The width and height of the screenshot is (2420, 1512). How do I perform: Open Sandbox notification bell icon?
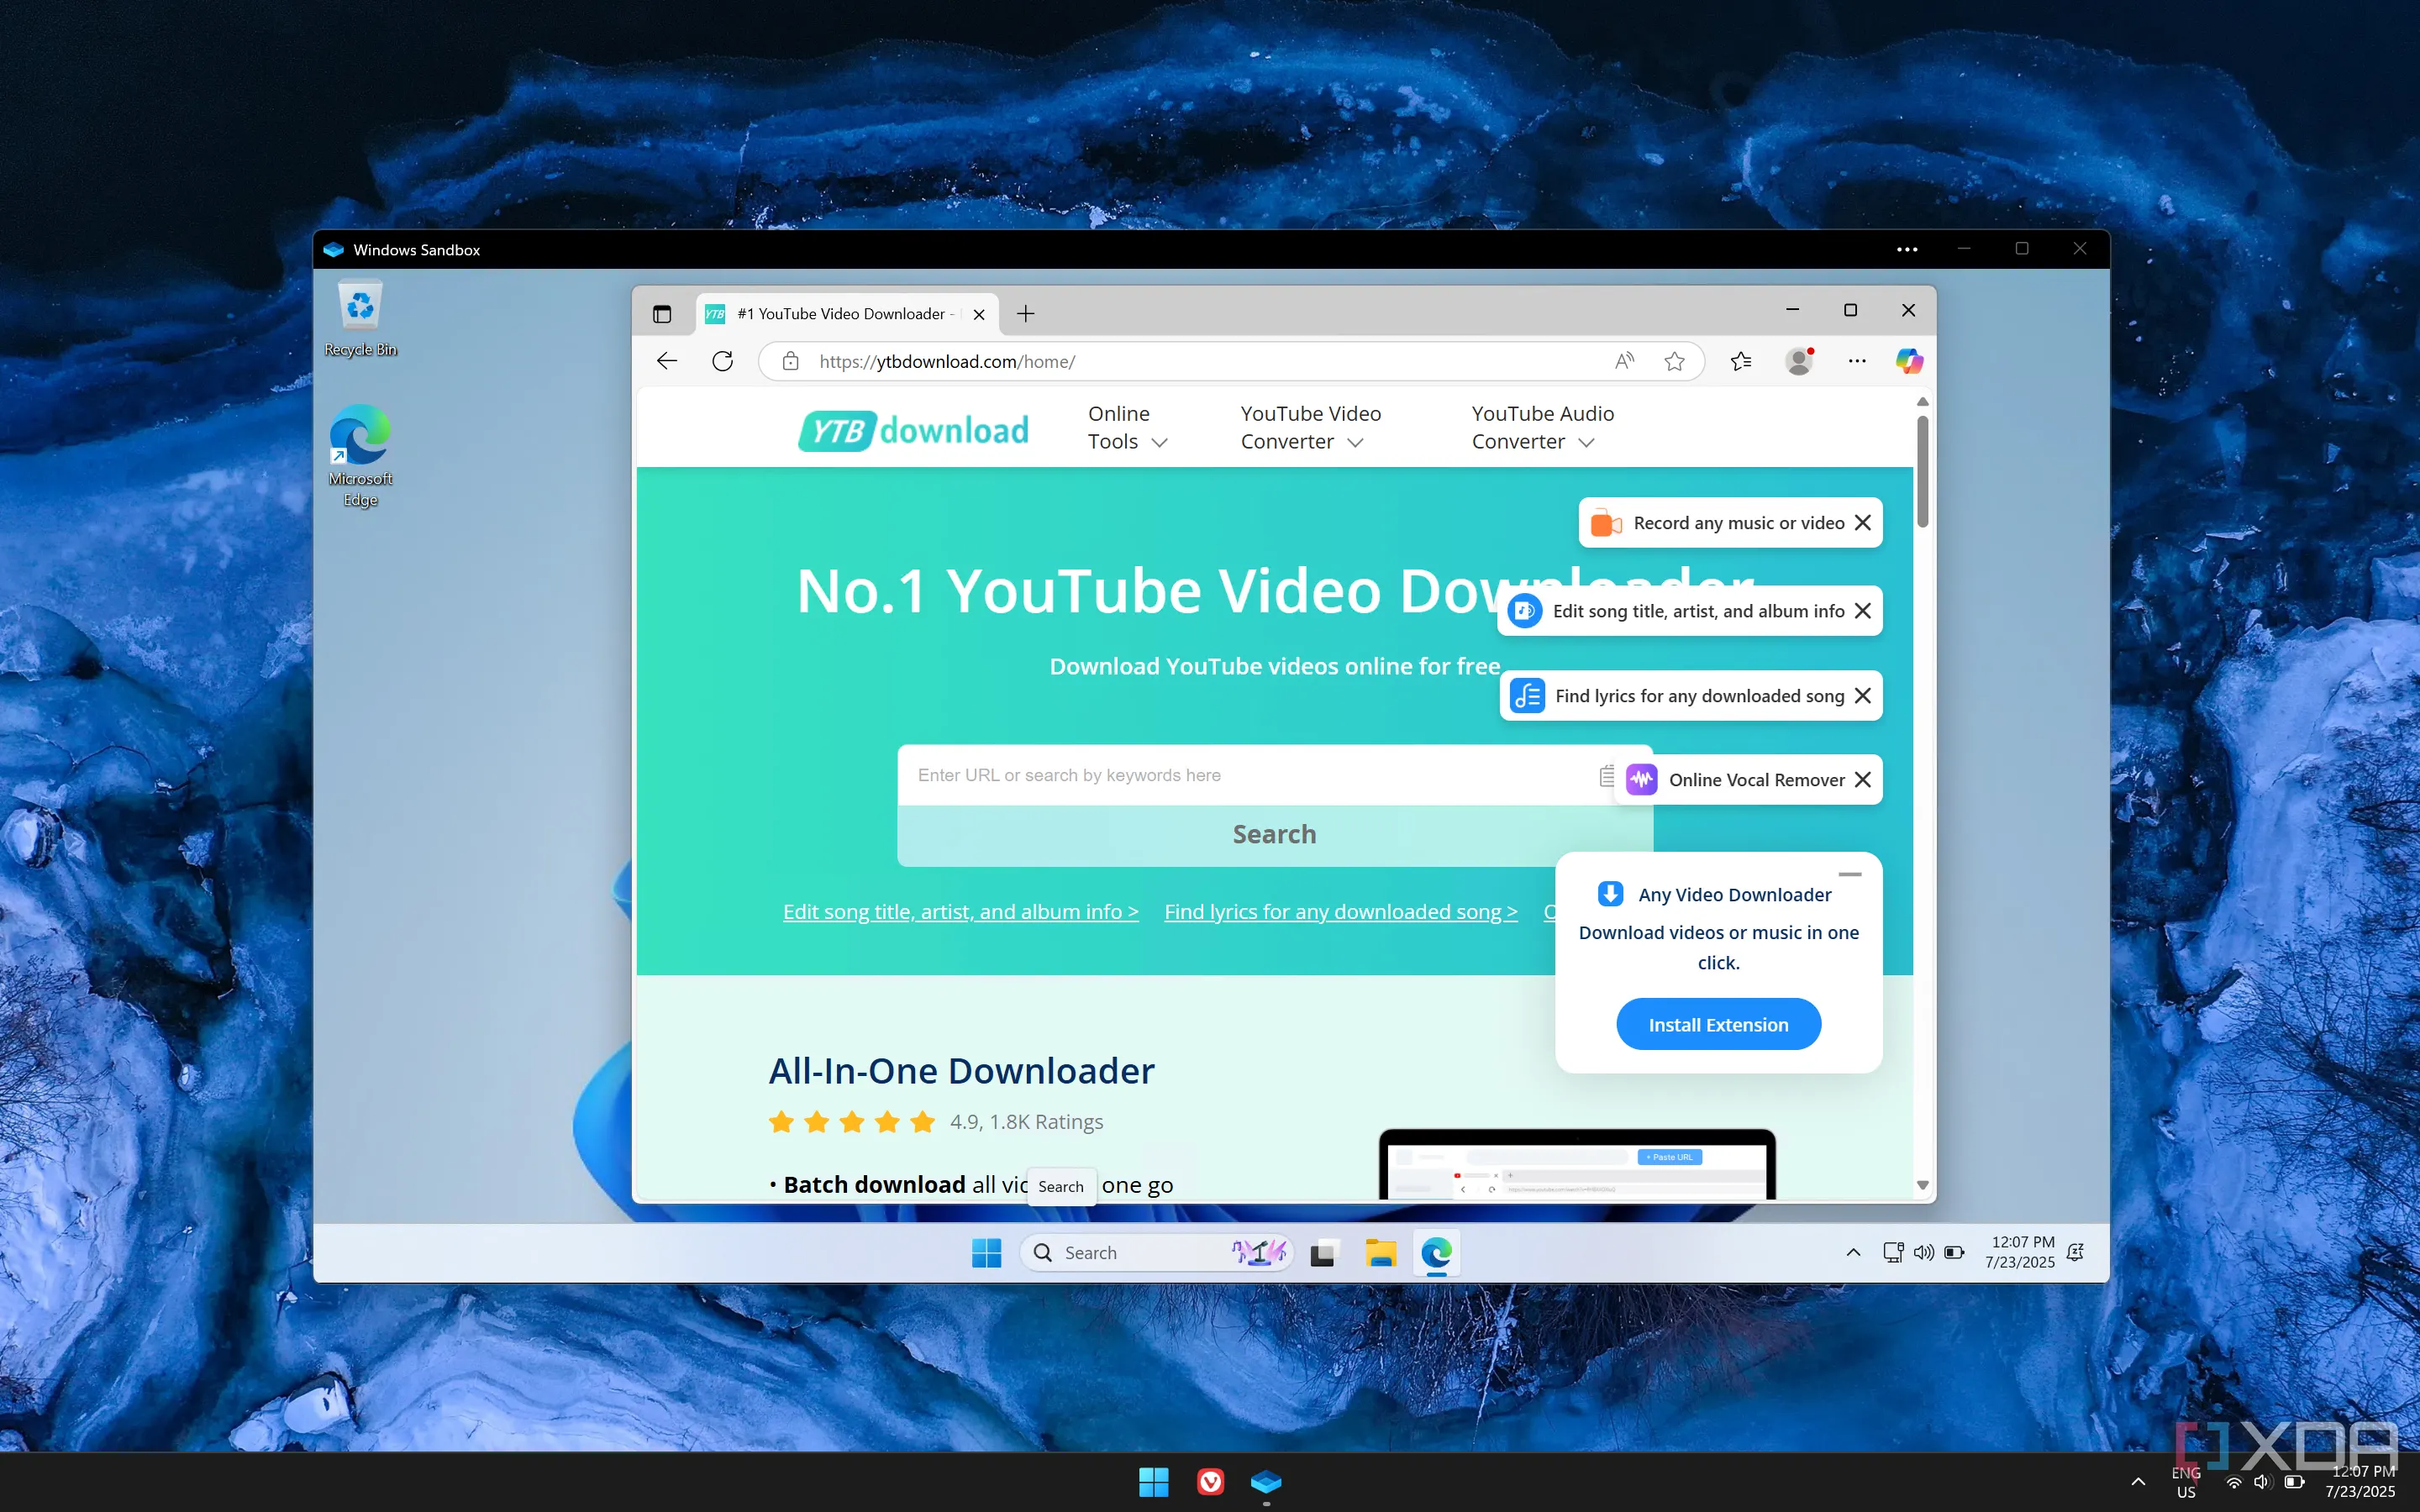(x=2075, y=1252)
